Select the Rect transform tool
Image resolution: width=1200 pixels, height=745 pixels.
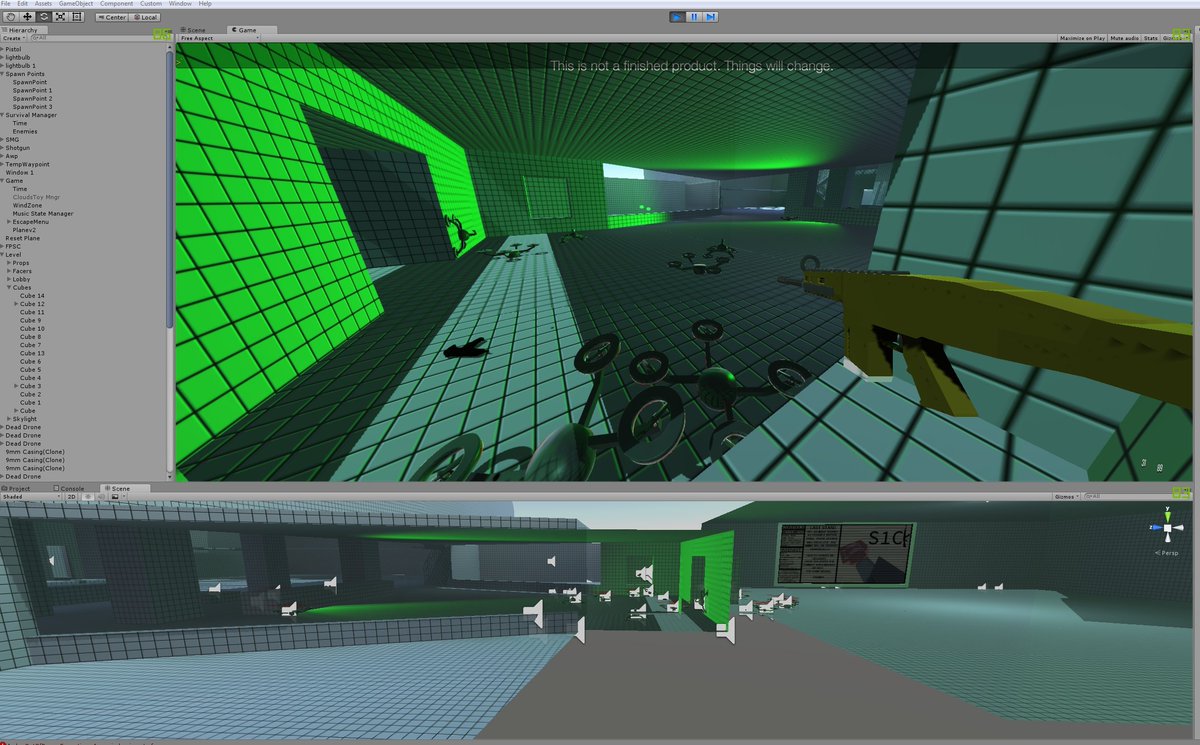(x=77, y=16)
